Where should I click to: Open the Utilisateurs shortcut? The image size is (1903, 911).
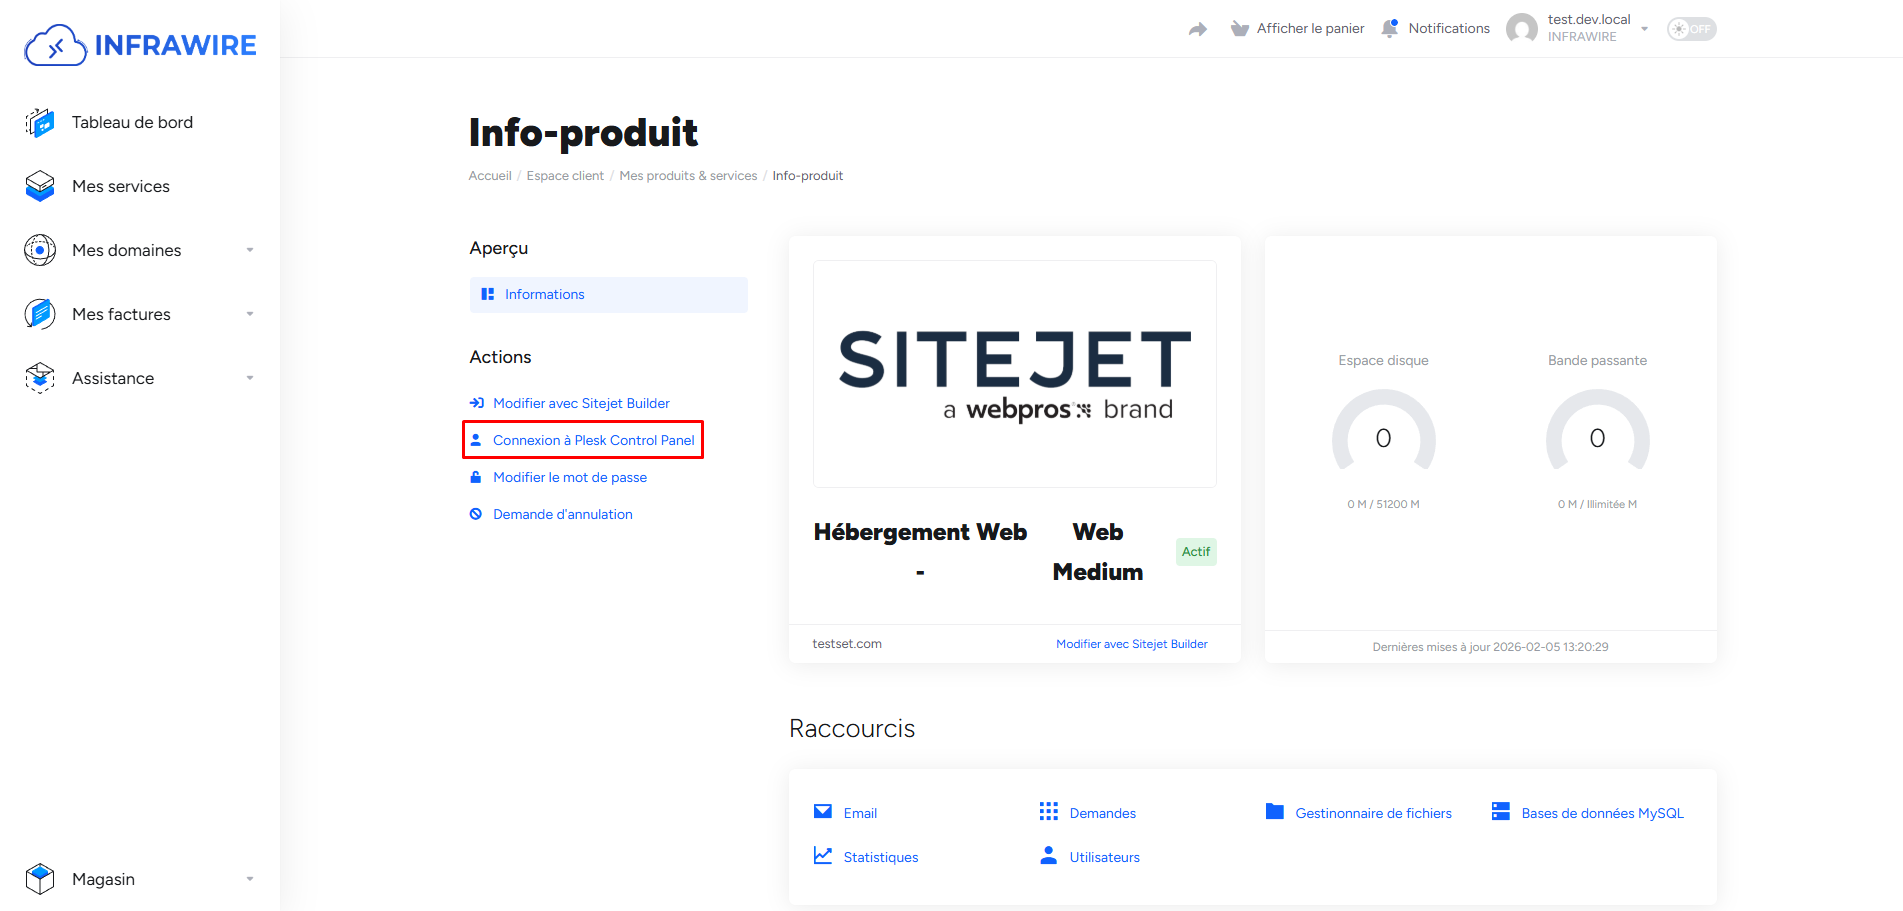(x=1104, y=857)
